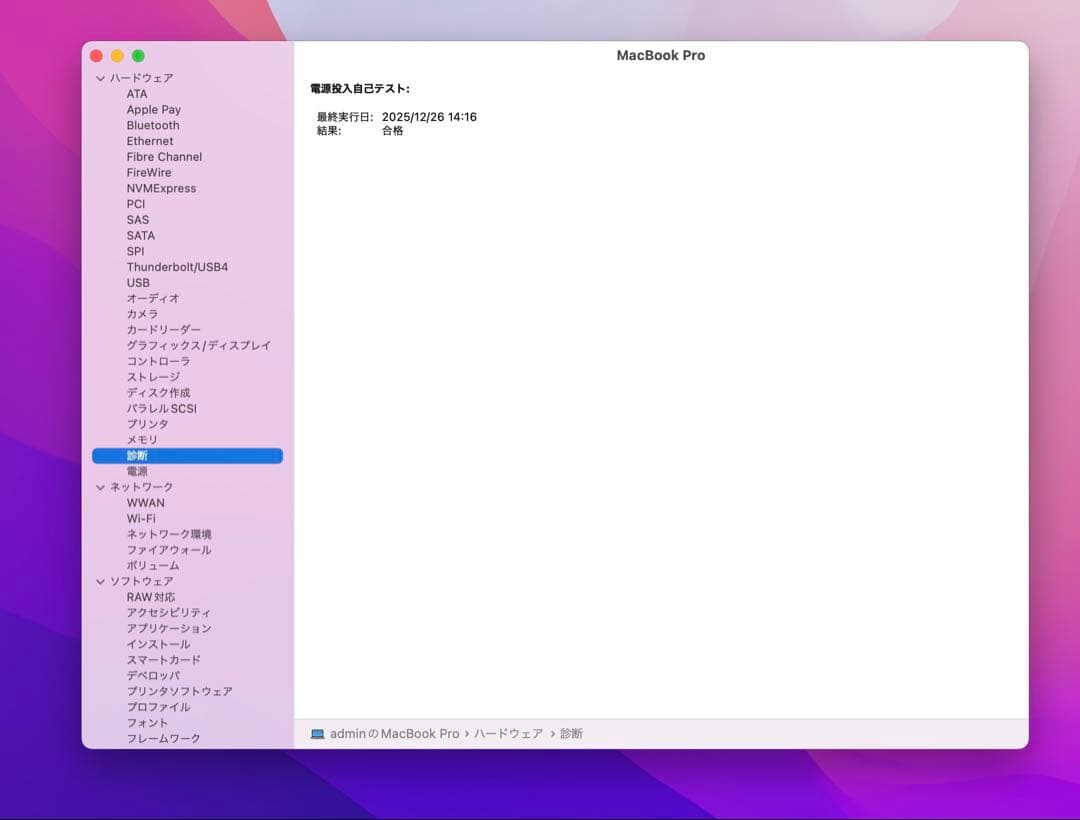1080x820 pixels.
Task: Select 電源 in hardware list
Action: [x=137, y=472]
